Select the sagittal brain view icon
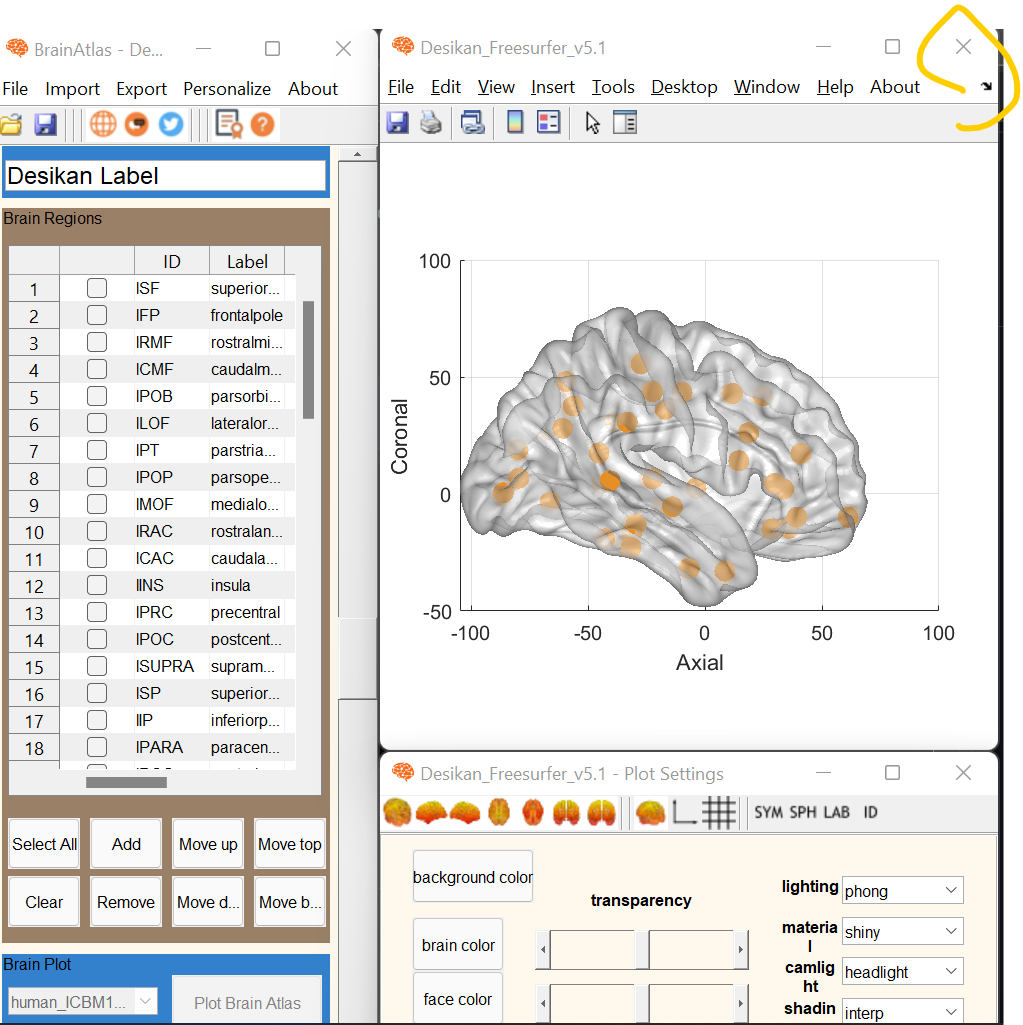Screen dimensions: 1023x1025 click(431, 813)
